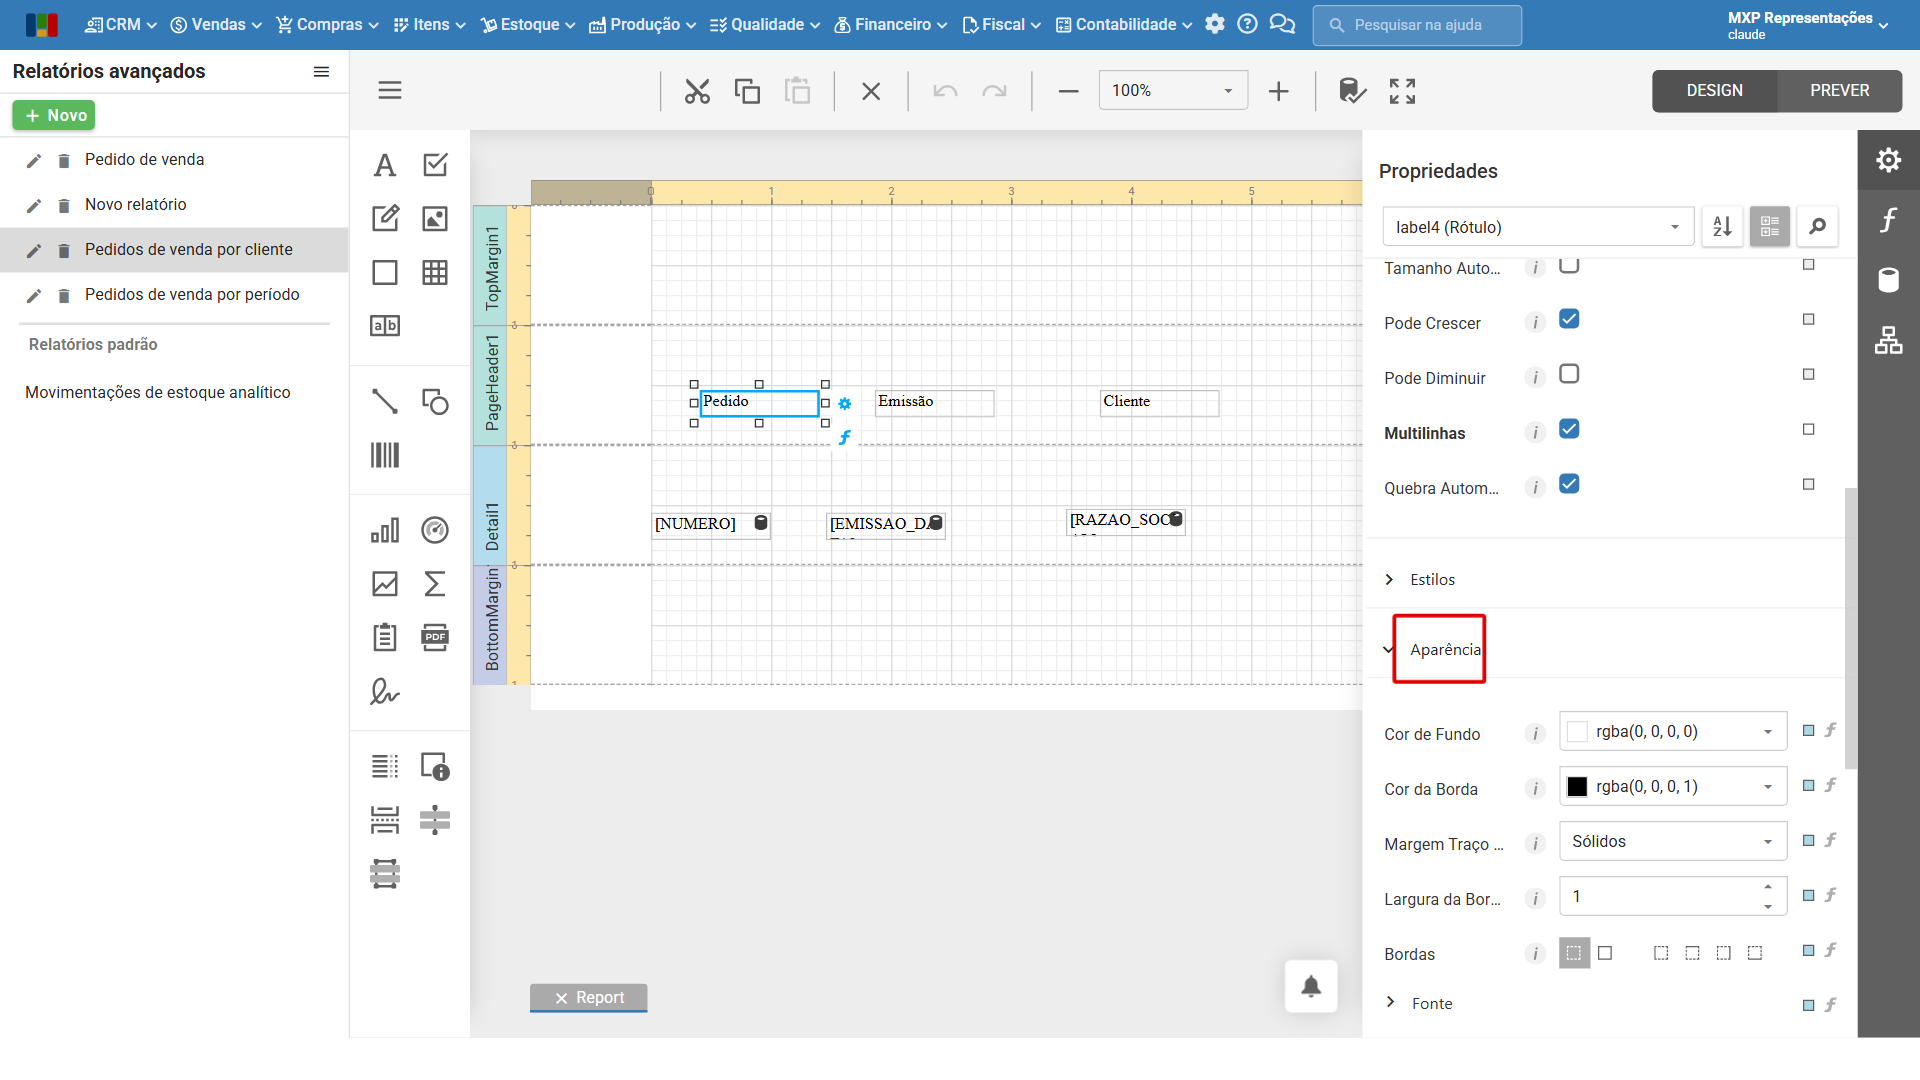1920x1080 pixels.
Task: Toggle full screen mode
Action: (1402, 91)
